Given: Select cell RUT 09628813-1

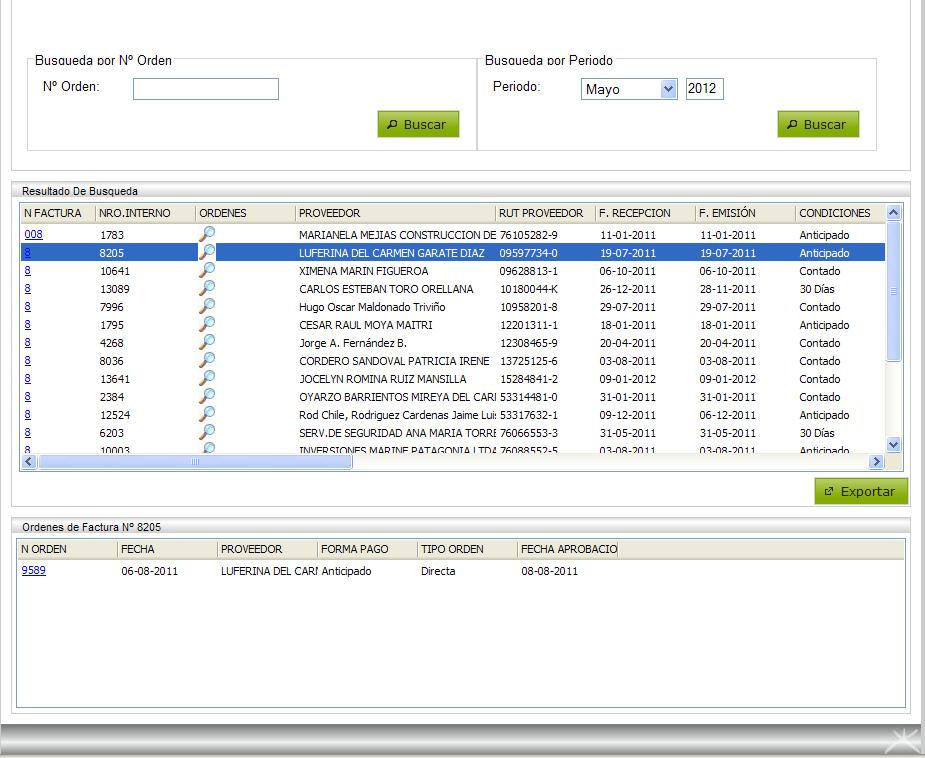Looking at the screenshot, I should click(x=529, y=271).
